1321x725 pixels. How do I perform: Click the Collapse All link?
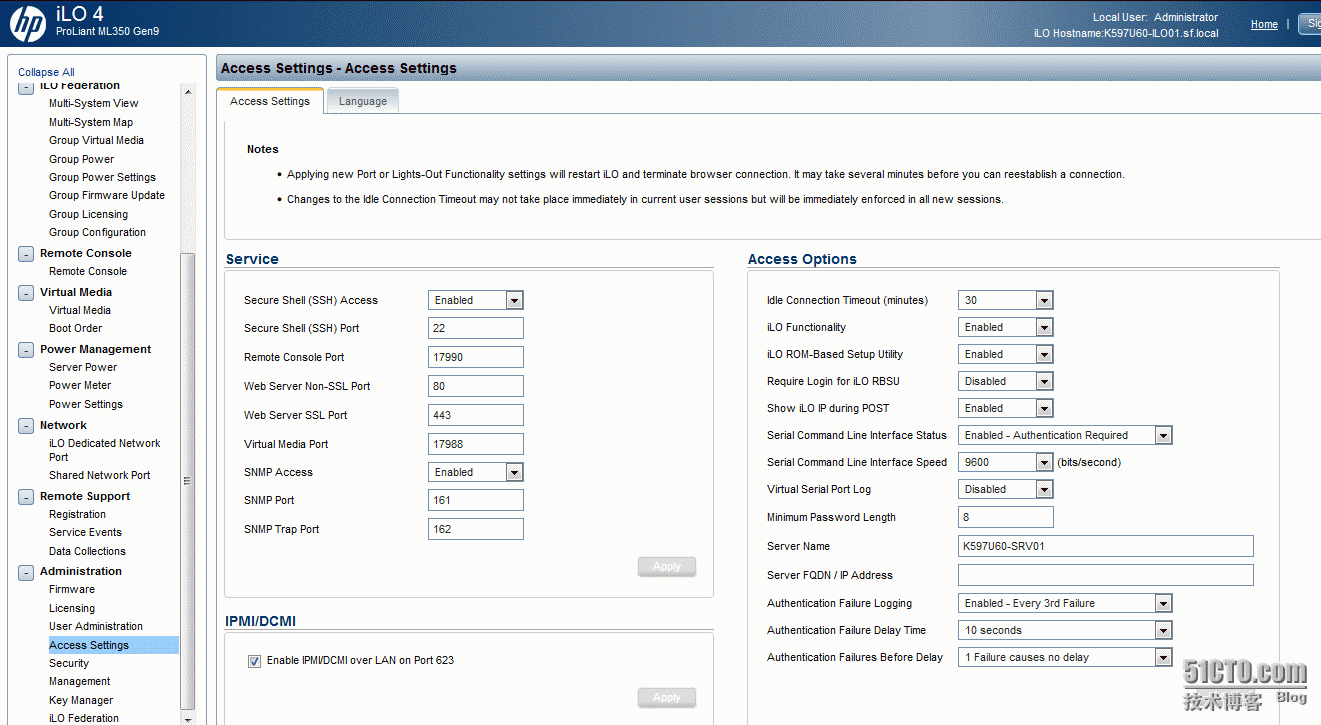coord(46,72)
